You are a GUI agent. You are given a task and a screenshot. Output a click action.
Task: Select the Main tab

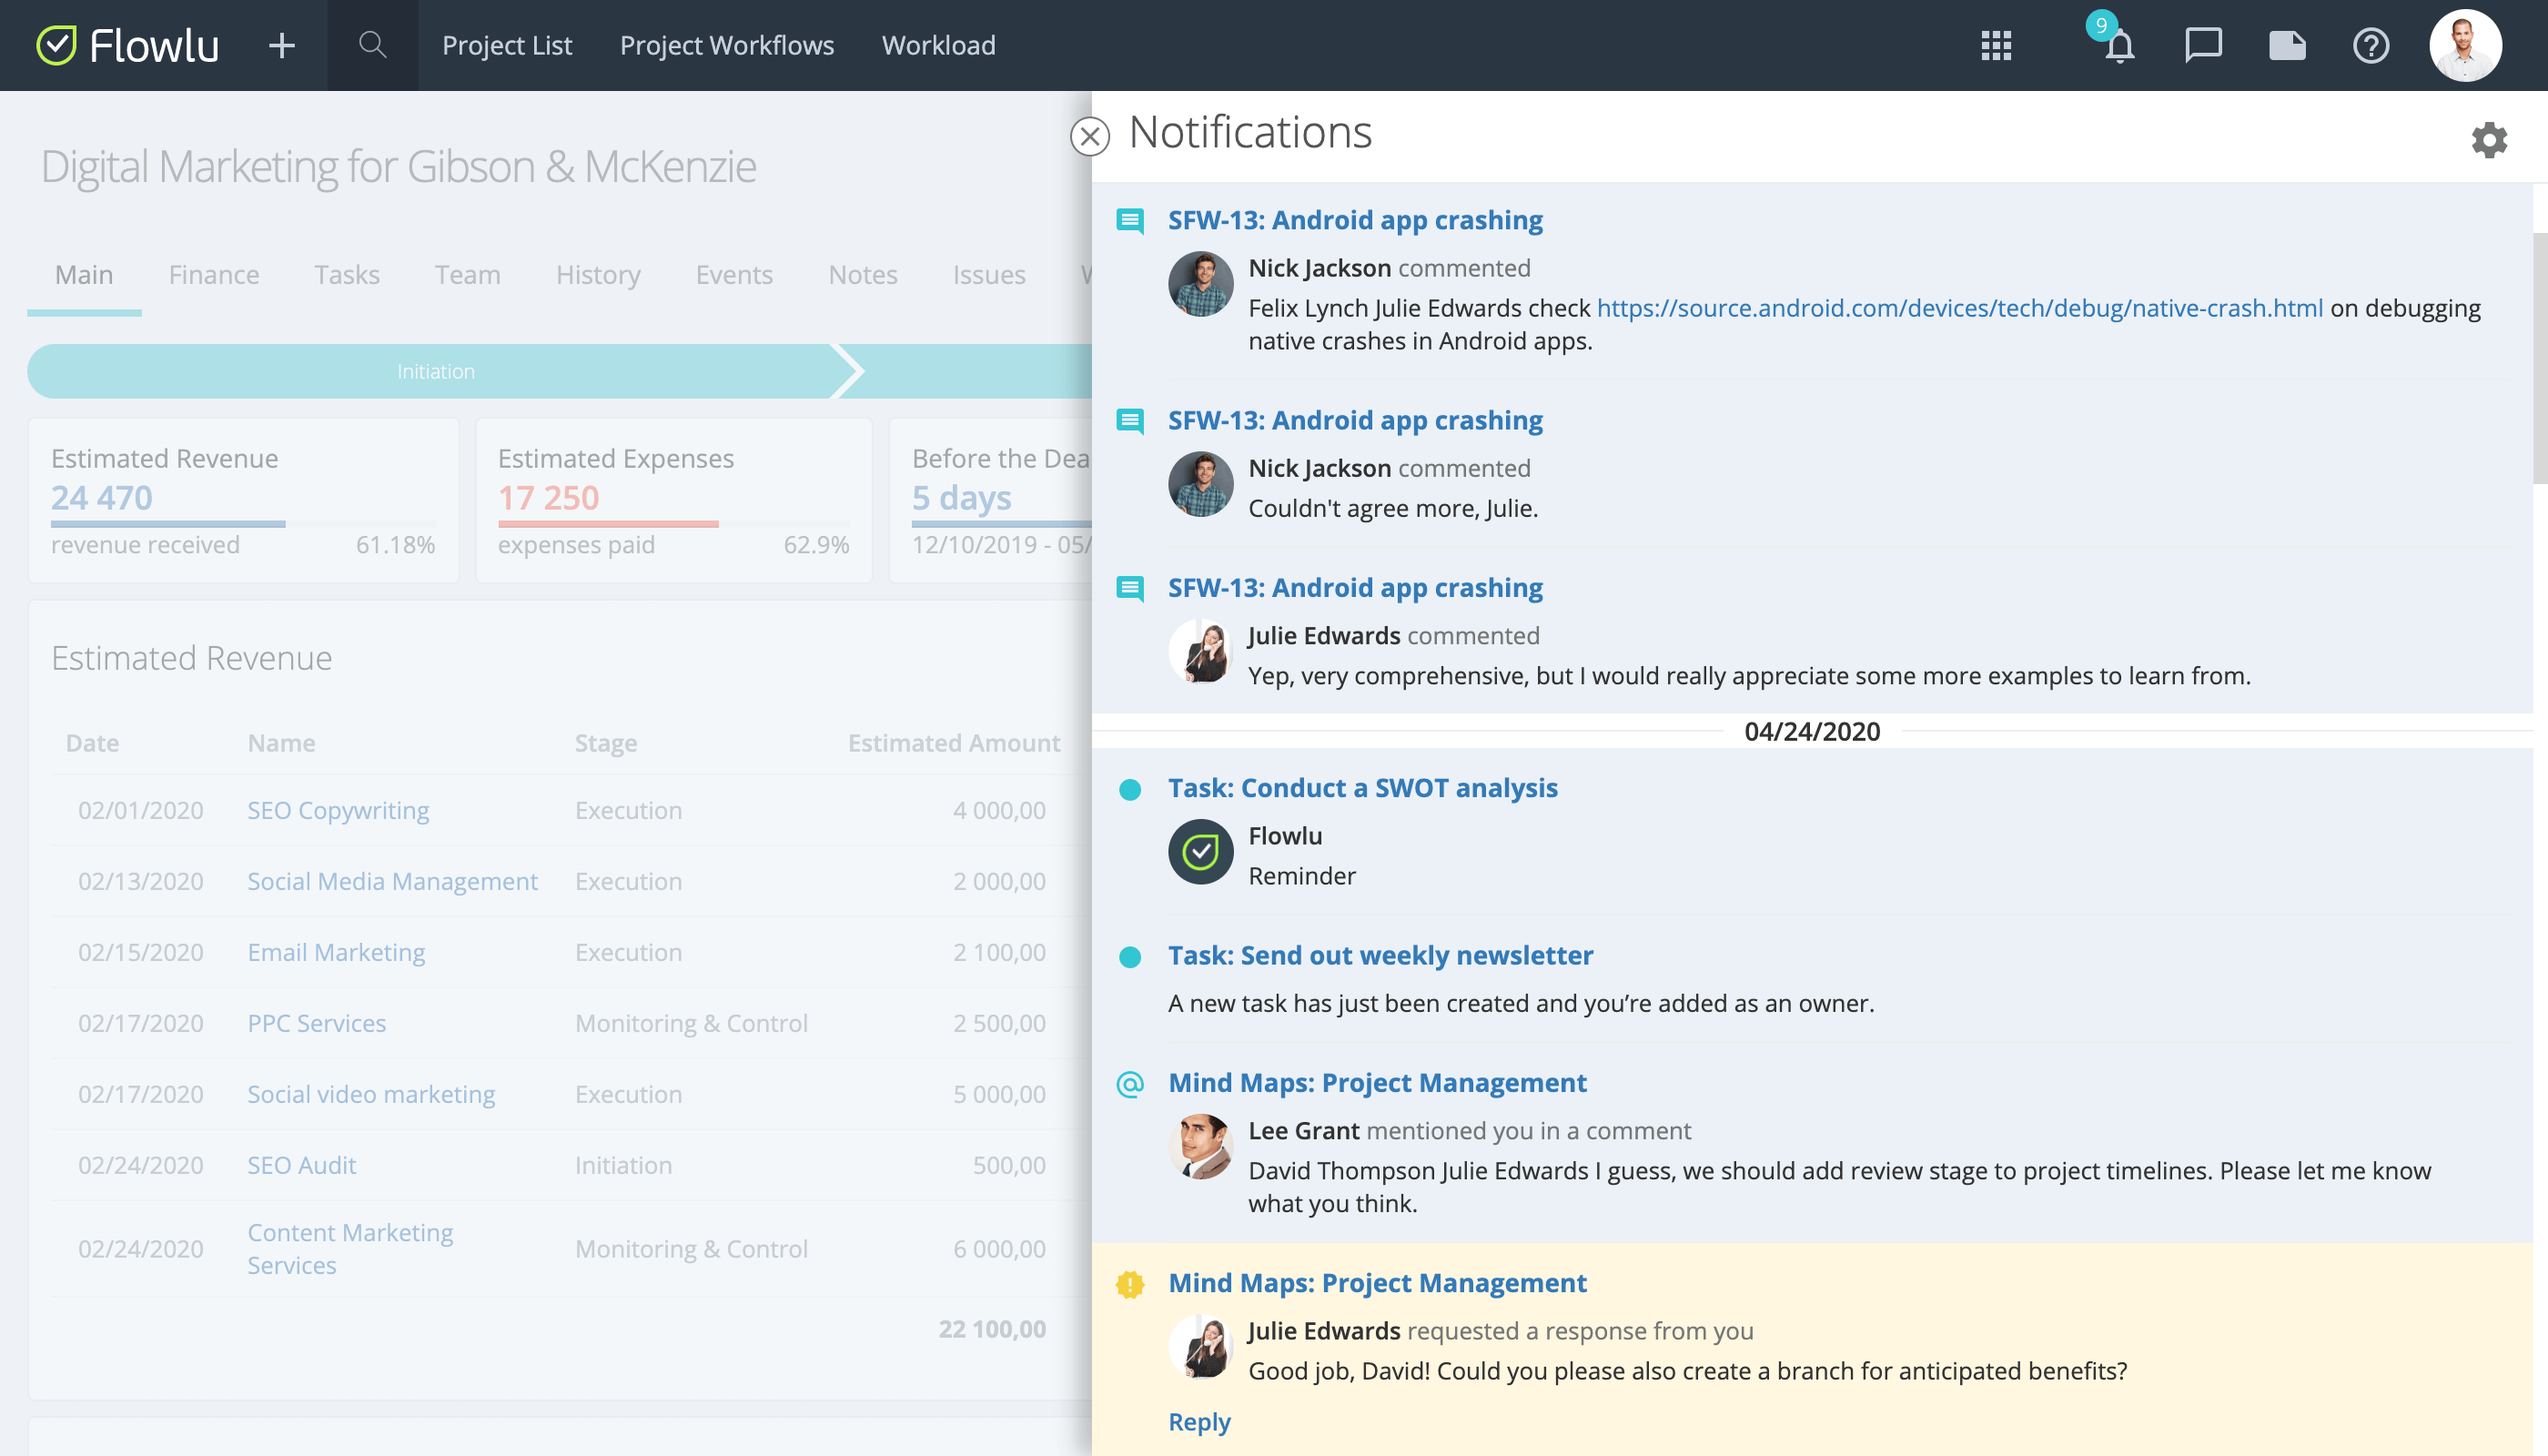click(84, 274)
